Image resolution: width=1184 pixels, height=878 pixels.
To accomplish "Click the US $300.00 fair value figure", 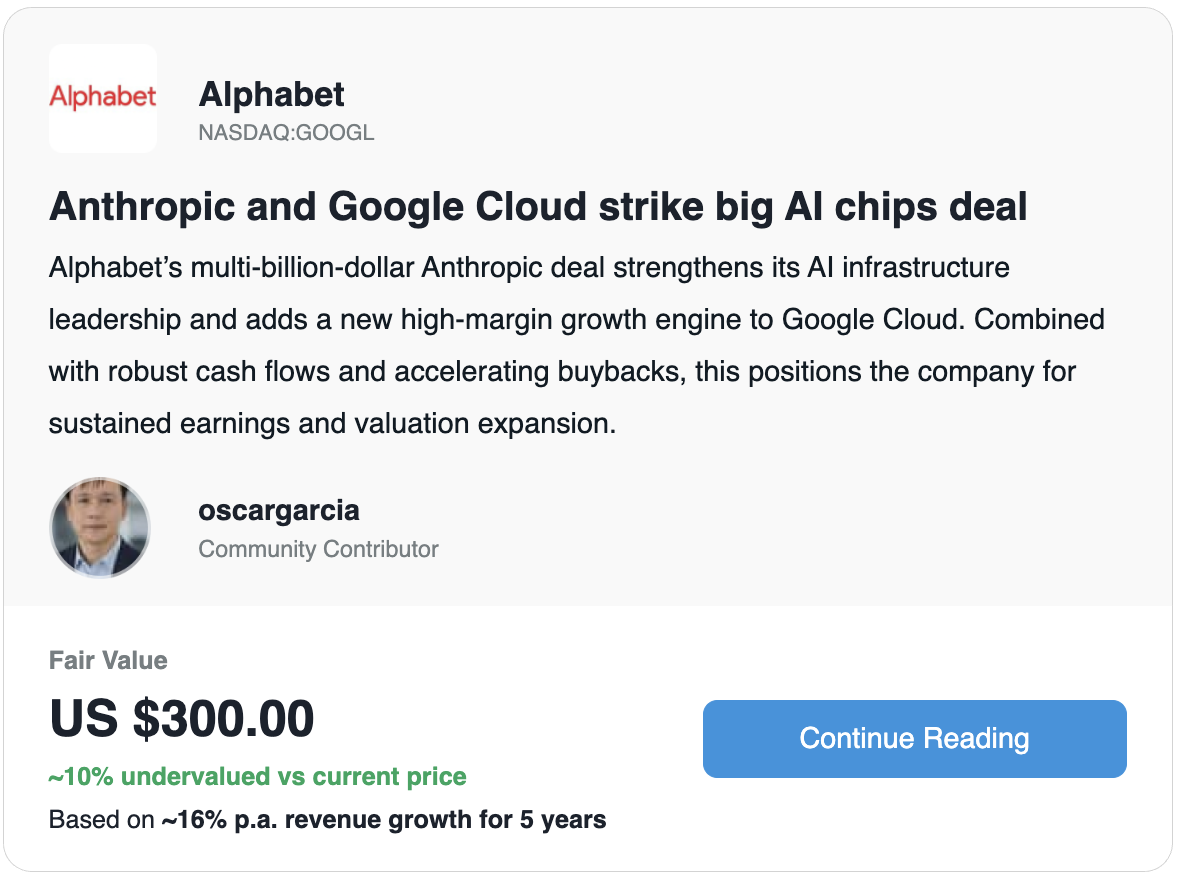I will pyautogui.click(x=182, y=718).
